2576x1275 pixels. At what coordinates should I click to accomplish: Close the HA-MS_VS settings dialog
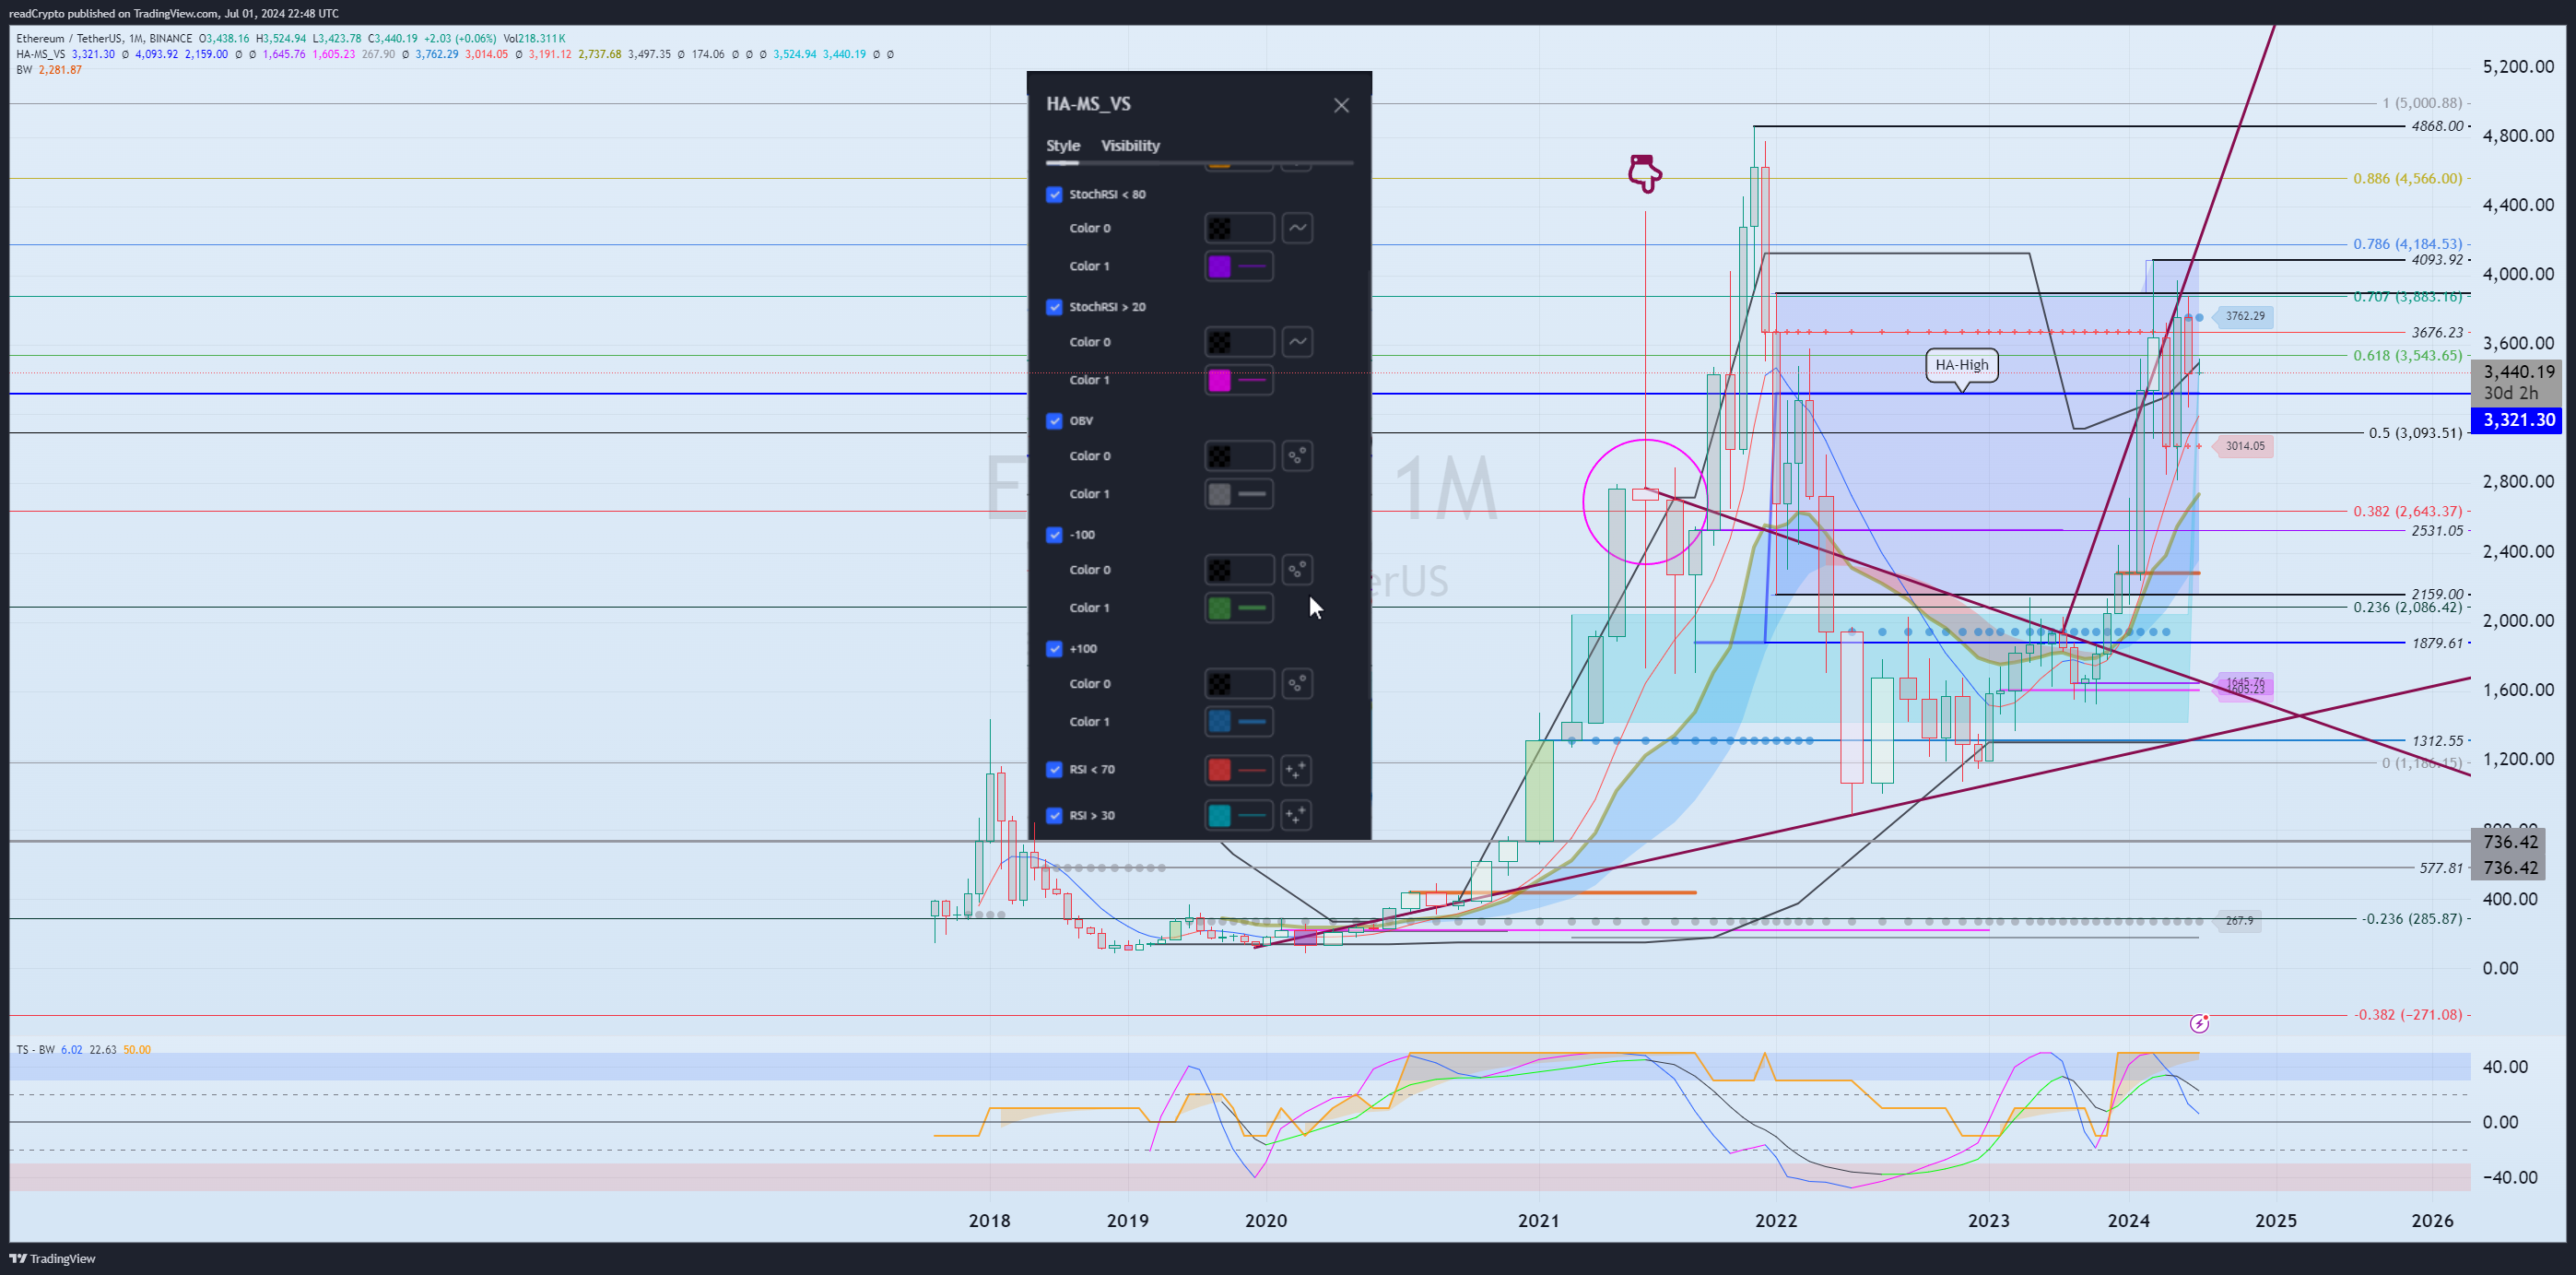pos(1341,105)
